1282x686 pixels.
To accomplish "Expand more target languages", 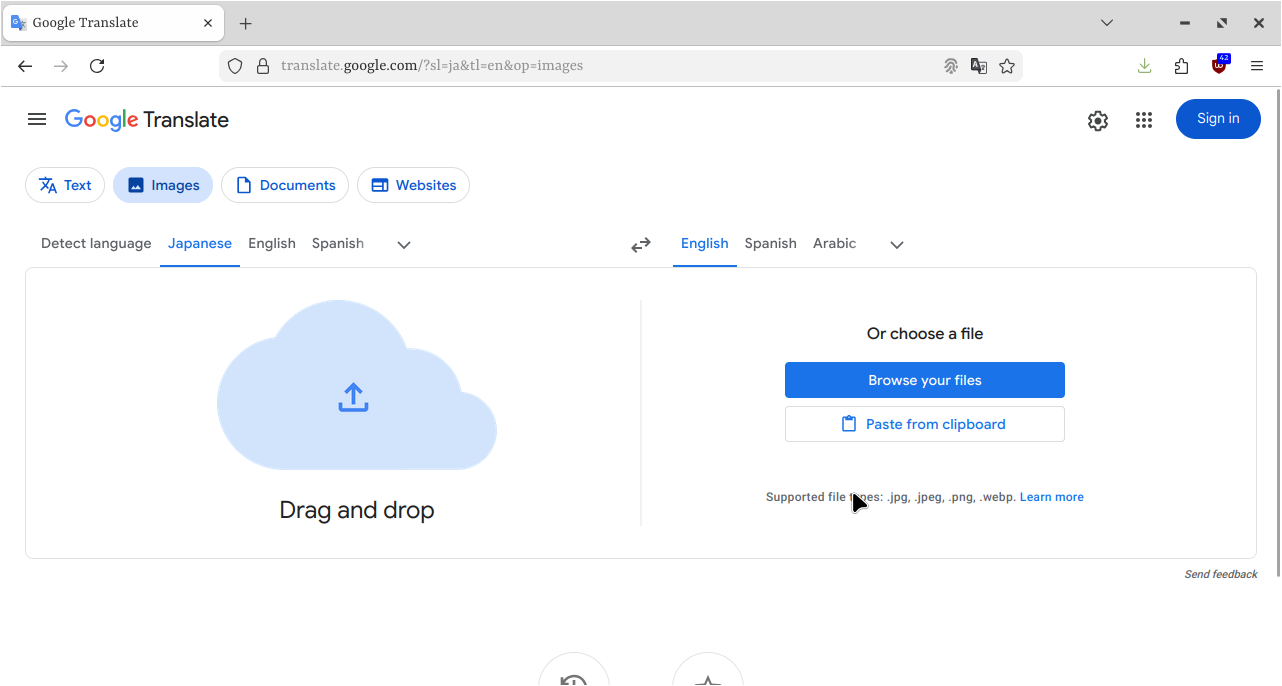I will [x=897, y=245].
